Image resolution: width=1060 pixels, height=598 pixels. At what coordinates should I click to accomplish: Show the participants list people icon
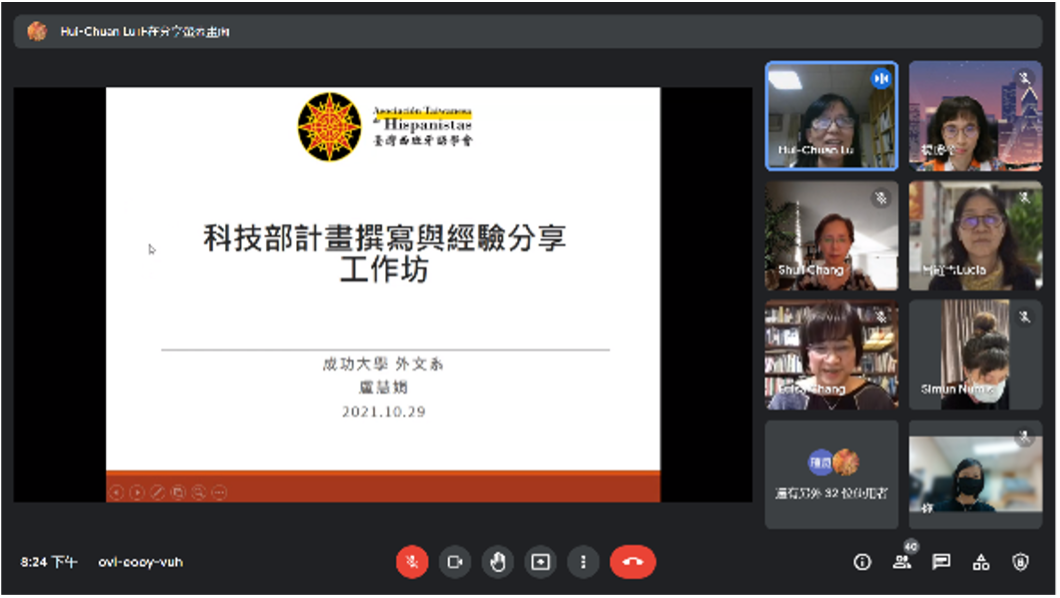pos(902,562)
